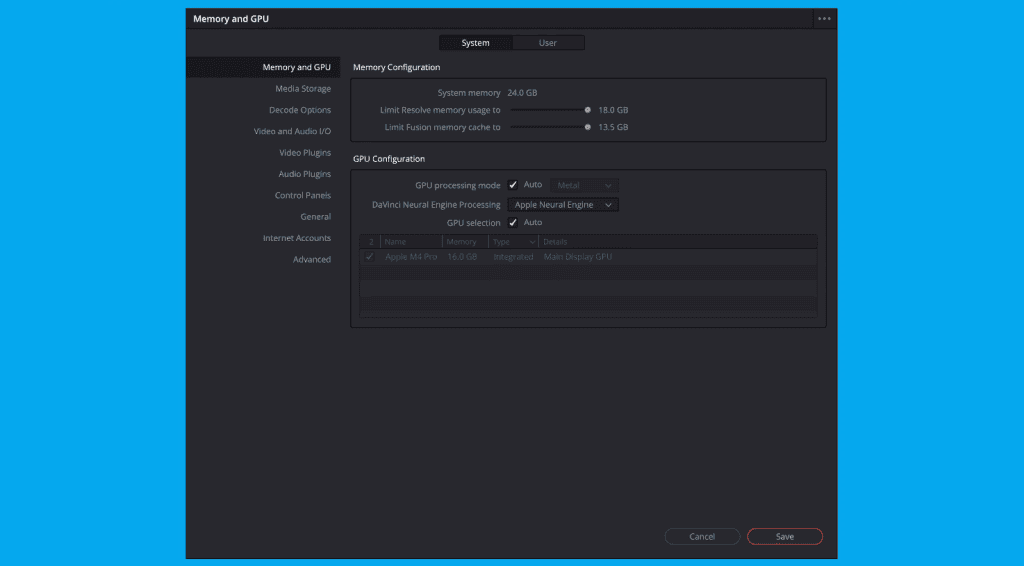1024x566 pixels.
Task: Click the Resolve memory usage slider handle
Action: point(588,110)
